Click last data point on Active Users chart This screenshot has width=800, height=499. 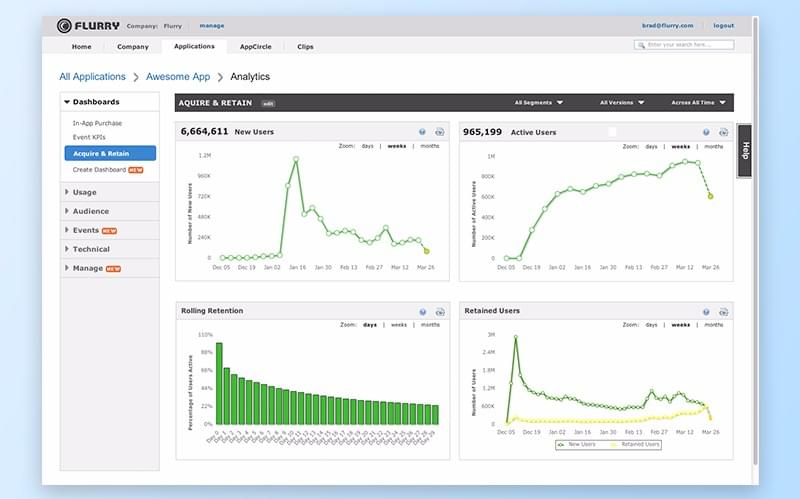click(x=710, y=196)
